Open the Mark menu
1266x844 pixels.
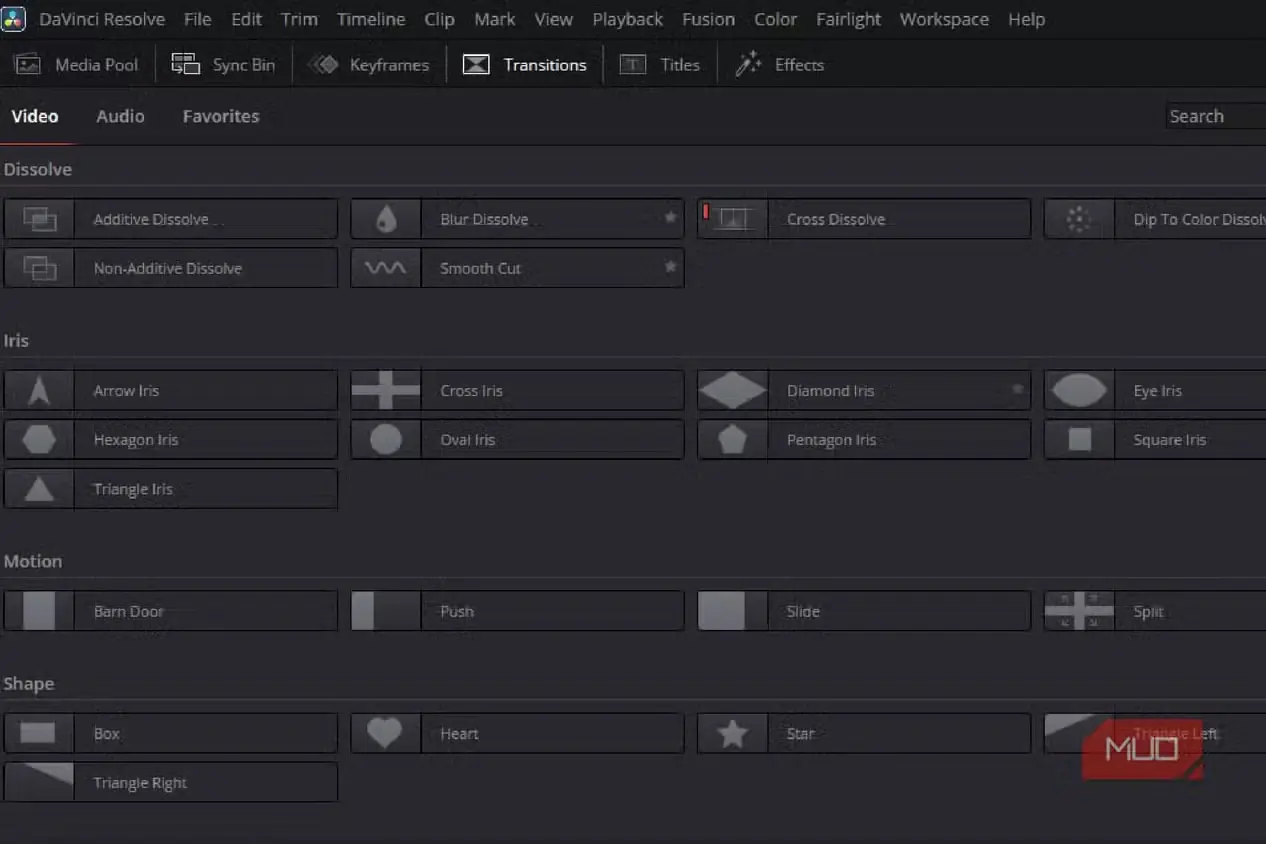pos(495,19)
